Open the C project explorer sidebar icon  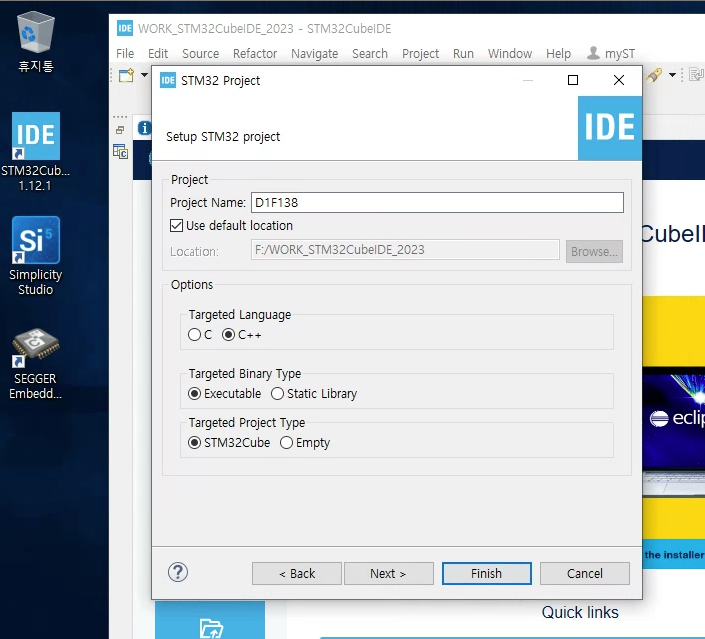120,152
